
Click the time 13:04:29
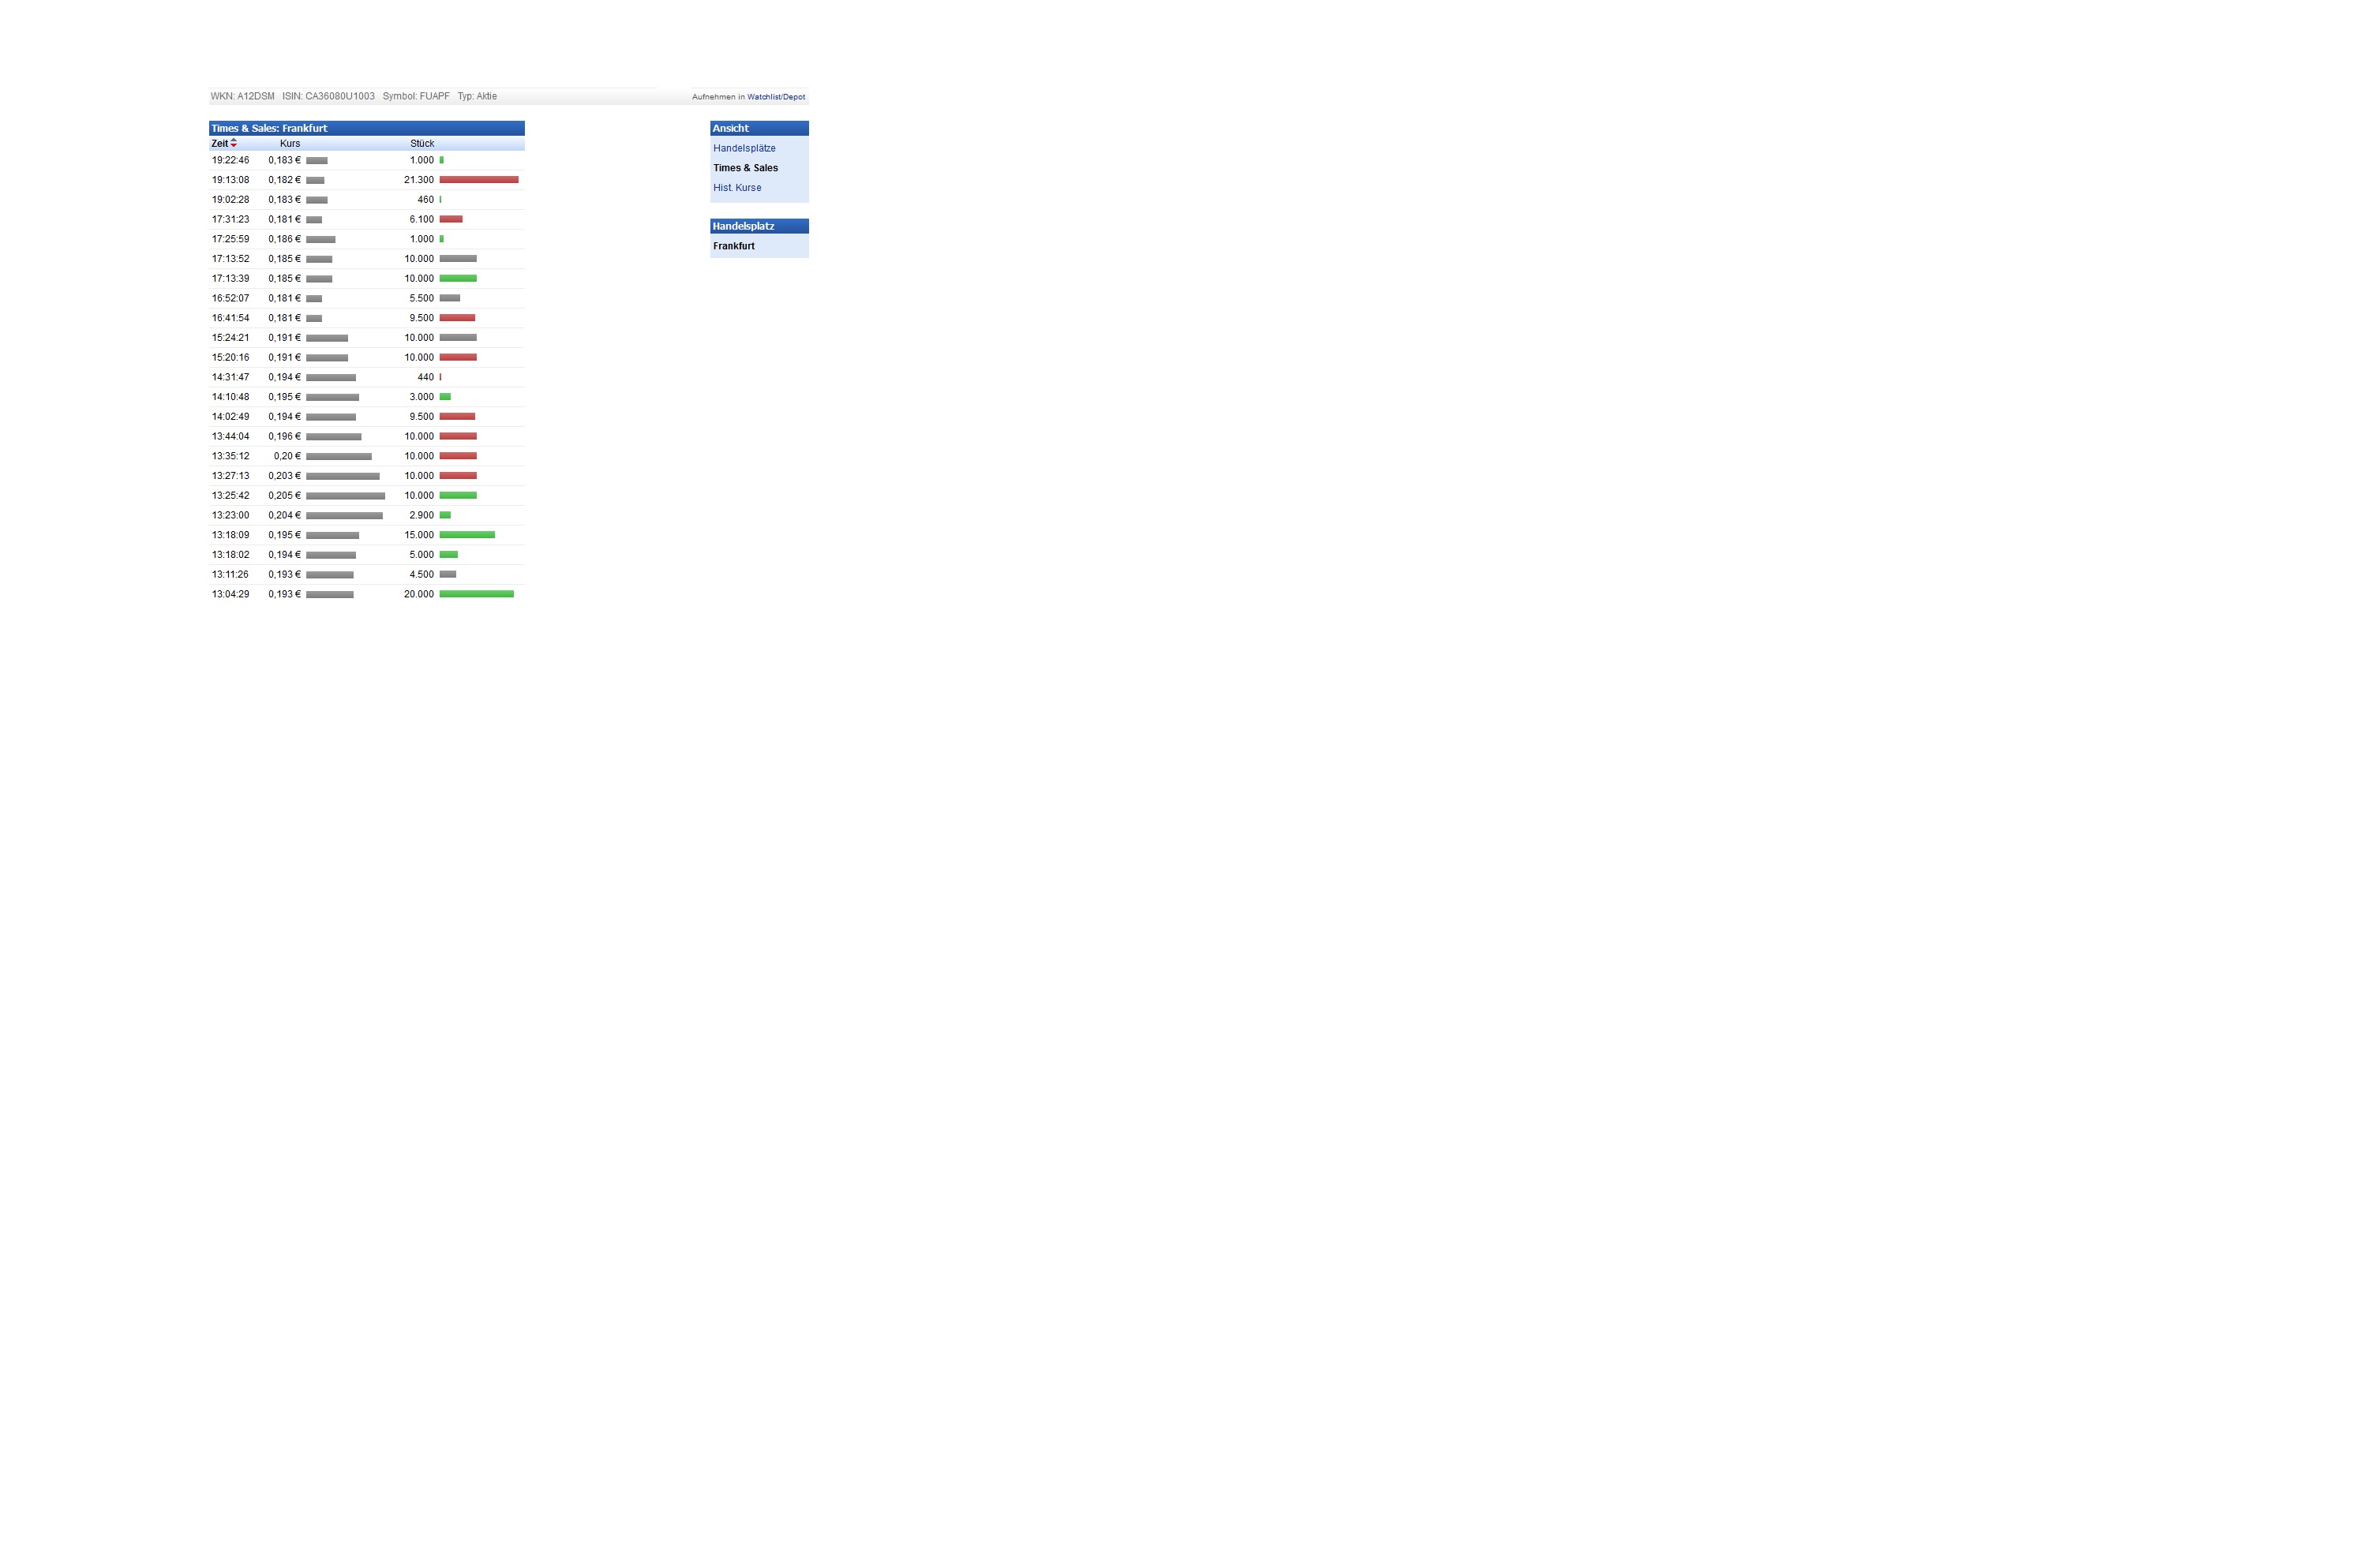(230, 595)
